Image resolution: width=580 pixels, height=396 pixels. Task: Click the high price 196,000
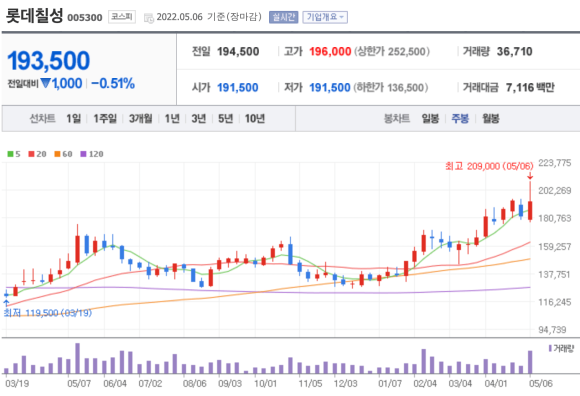[x=330, y=51]
